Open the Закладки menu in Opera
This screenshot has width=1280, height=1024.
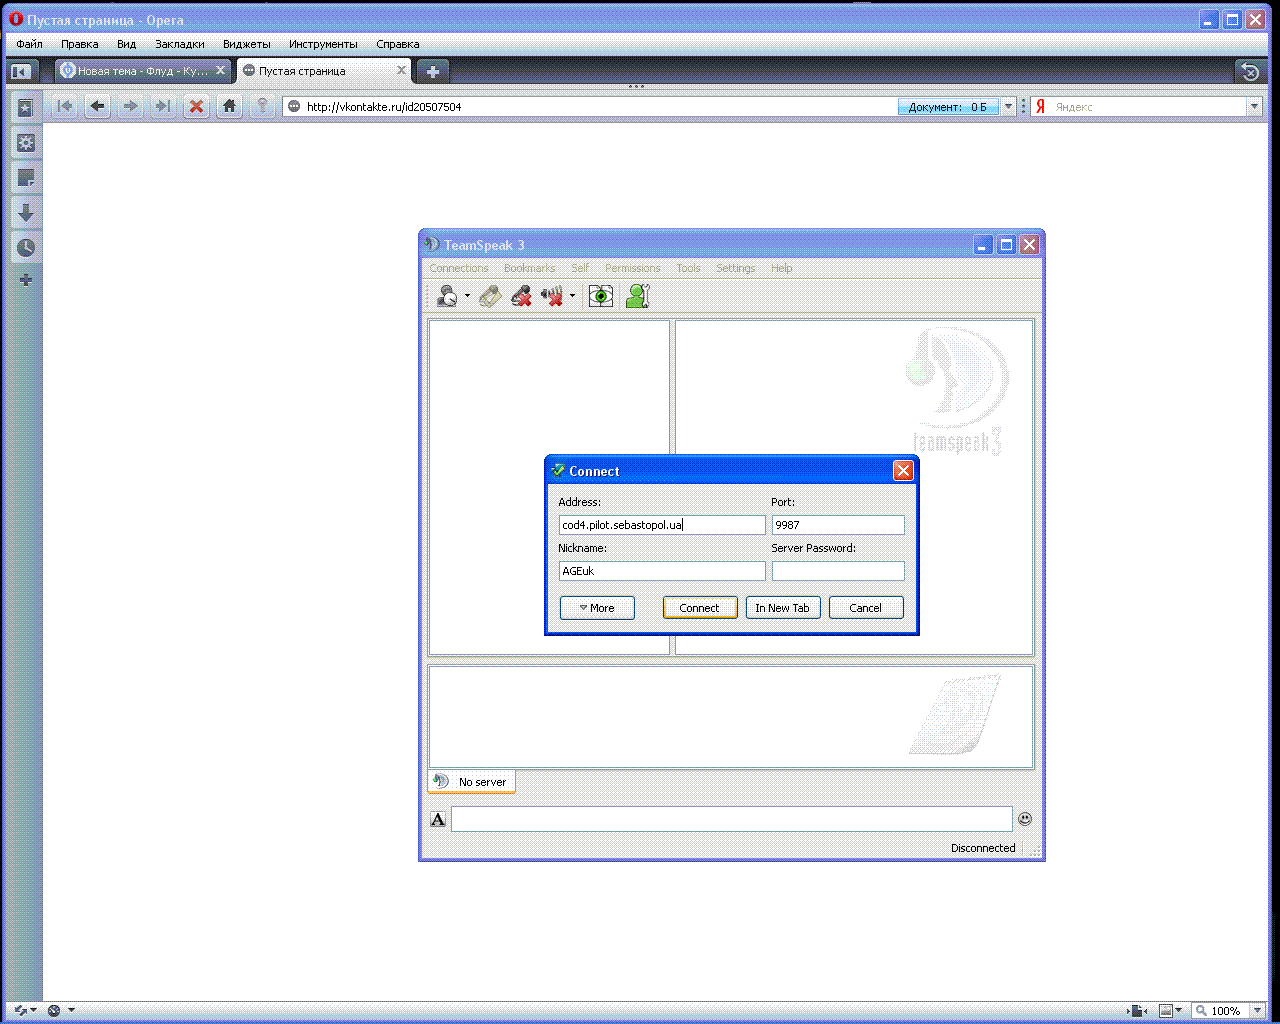(180, 44)
